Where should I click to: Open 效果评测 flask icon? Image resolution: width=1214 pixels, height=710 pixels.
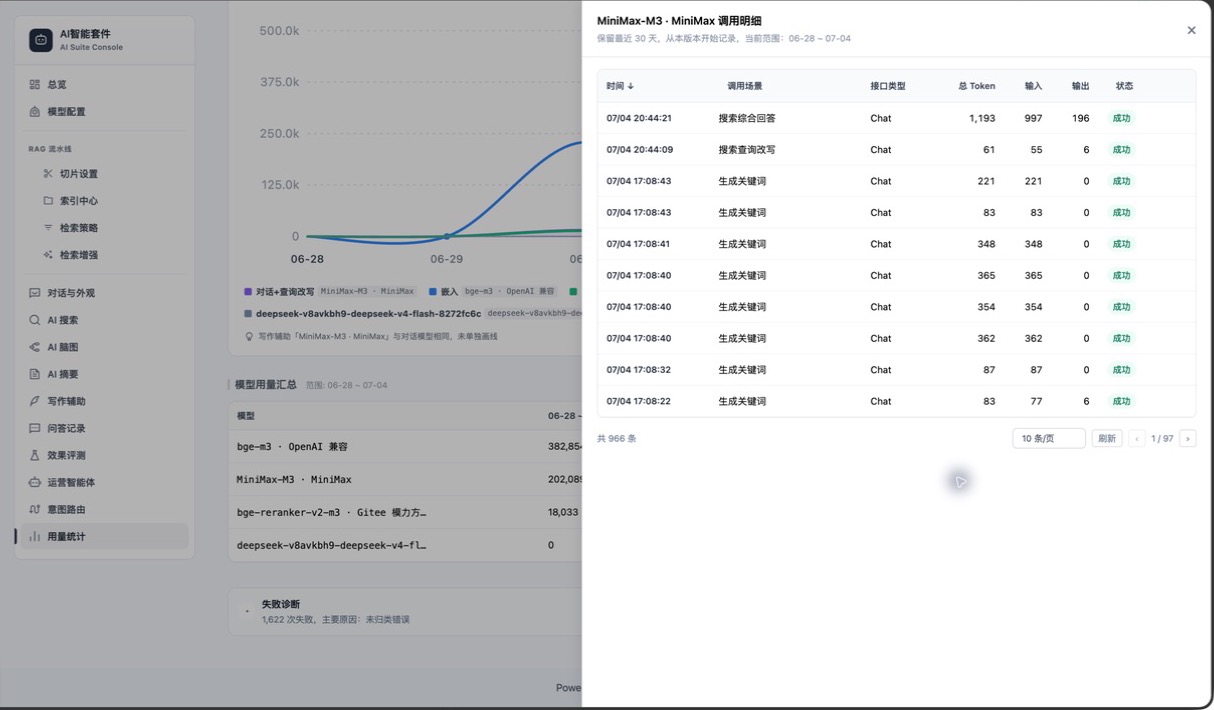[35, 455]
